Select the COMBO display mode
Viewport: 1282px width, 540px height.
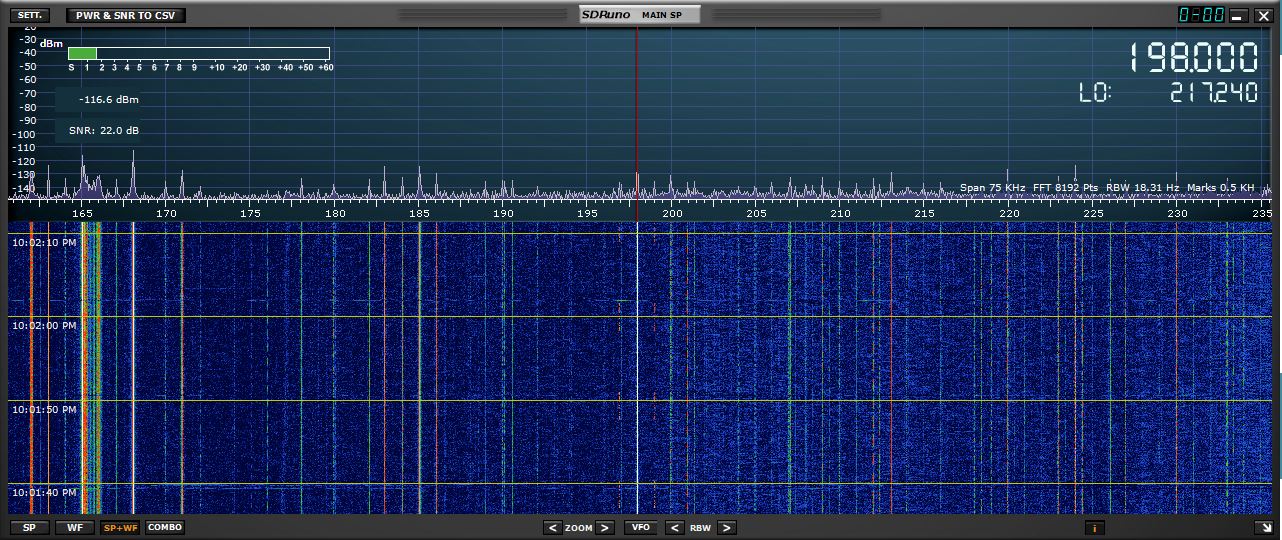tap(165, 527)
